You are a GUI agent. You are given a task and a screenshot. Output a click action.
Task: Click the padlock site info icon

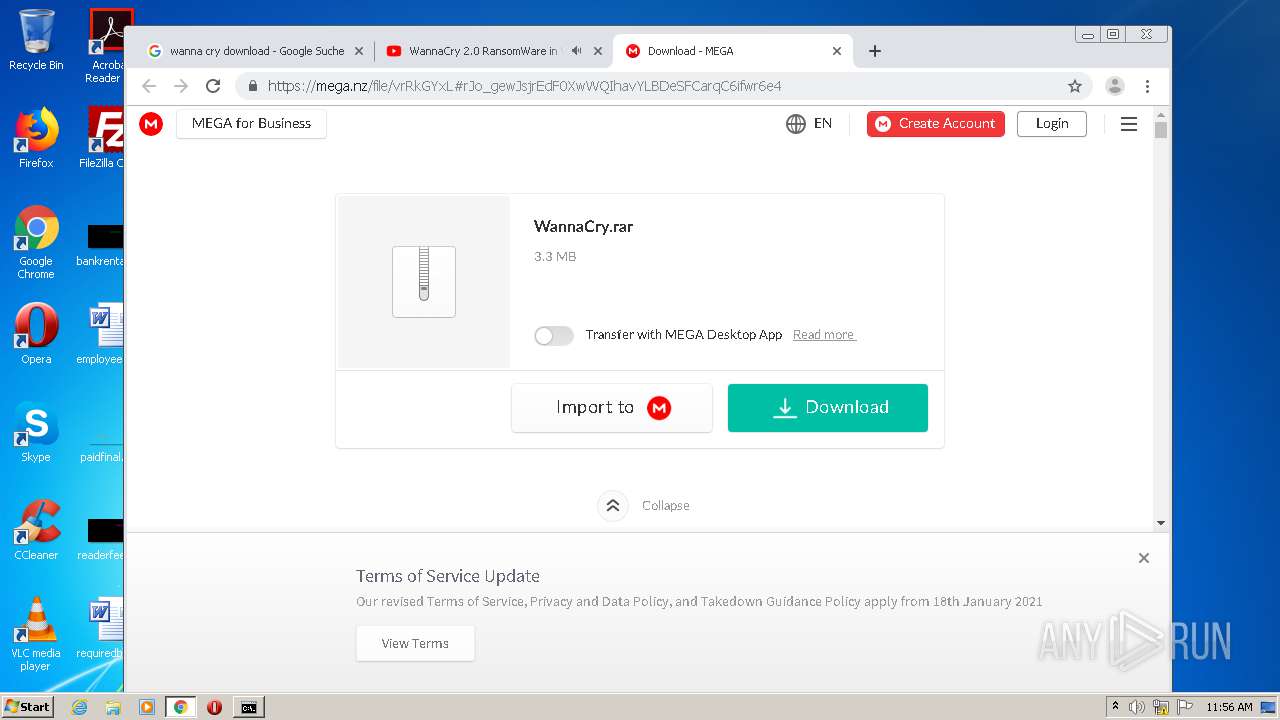coord(253,86)
